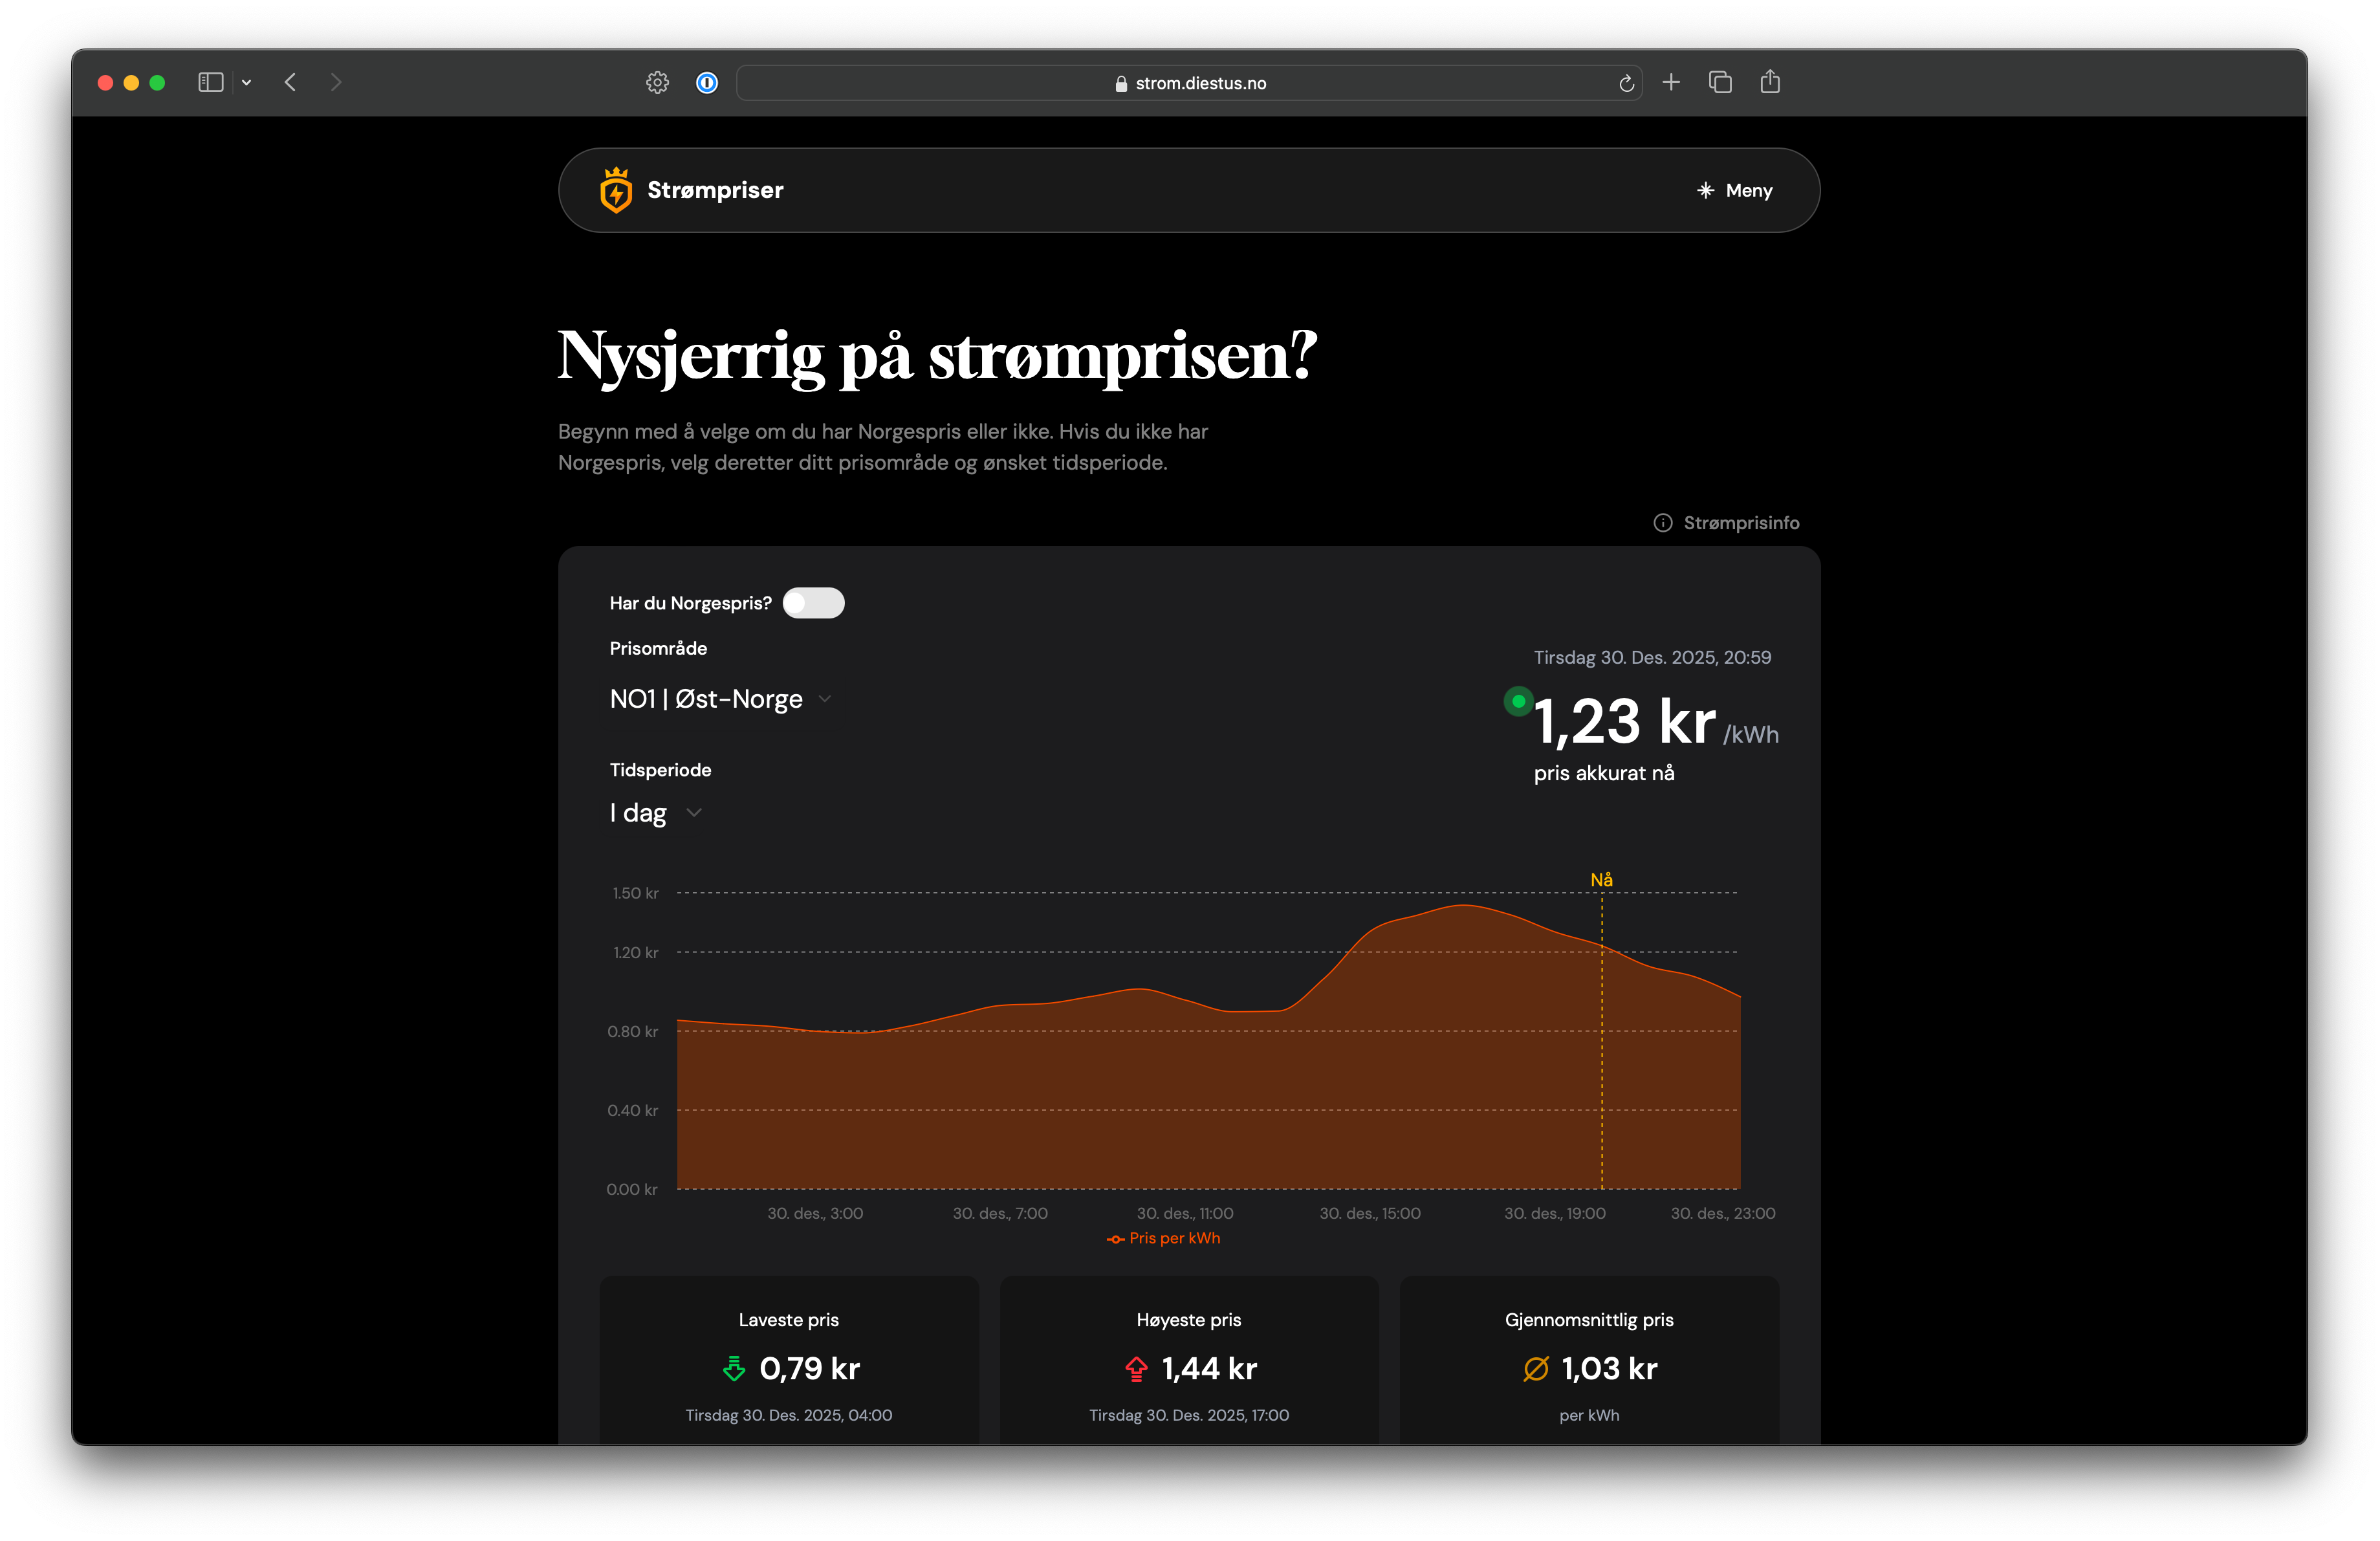Click the strom.diestus.no address bar
The image size is (2380, 1541).
1189,83
